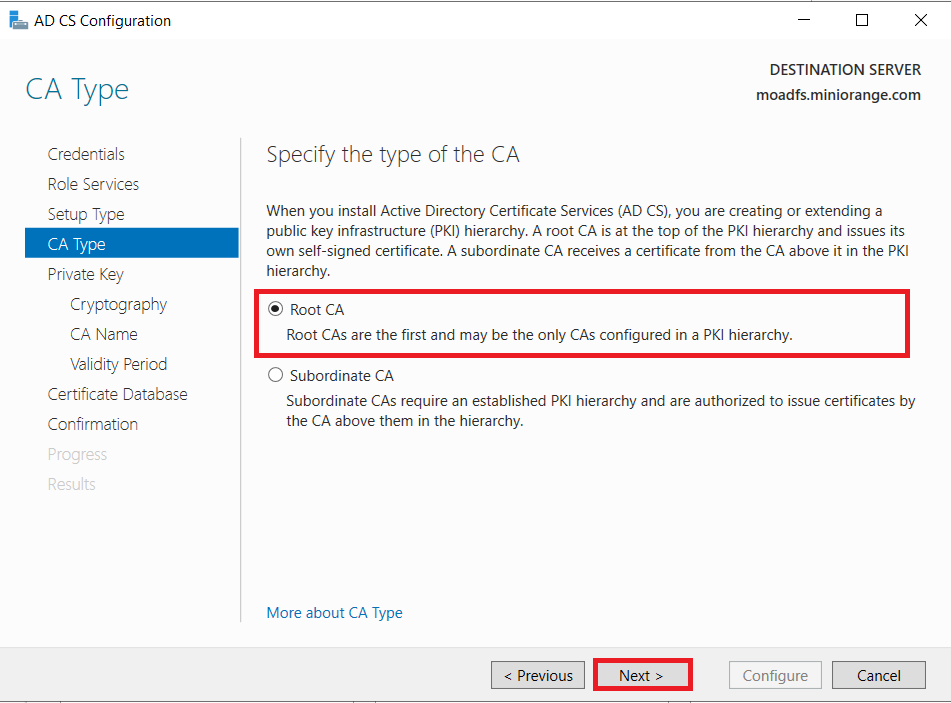Select the Root CA radio button
This screenshot has height=703, width=951.
[x=275, y=309]
